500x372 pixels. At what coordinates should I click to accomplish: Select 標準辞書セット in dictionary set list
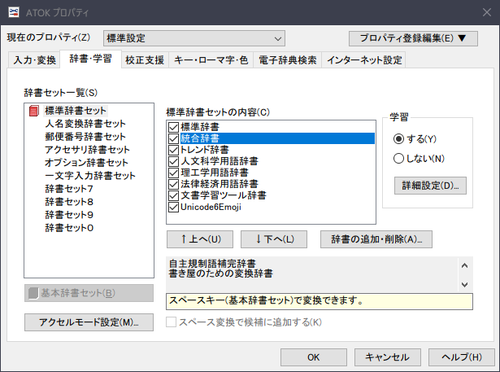tap(75, 111)
